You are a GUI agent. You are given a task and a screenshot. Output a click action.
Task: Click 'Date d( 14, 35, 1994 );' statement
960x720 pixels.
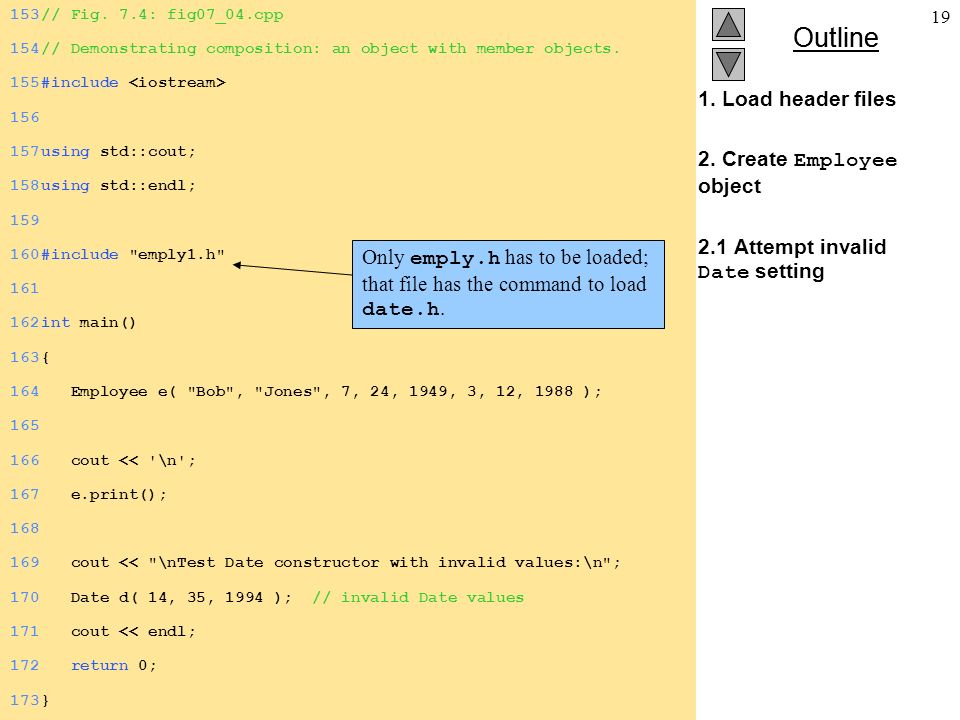pos(181,598)
